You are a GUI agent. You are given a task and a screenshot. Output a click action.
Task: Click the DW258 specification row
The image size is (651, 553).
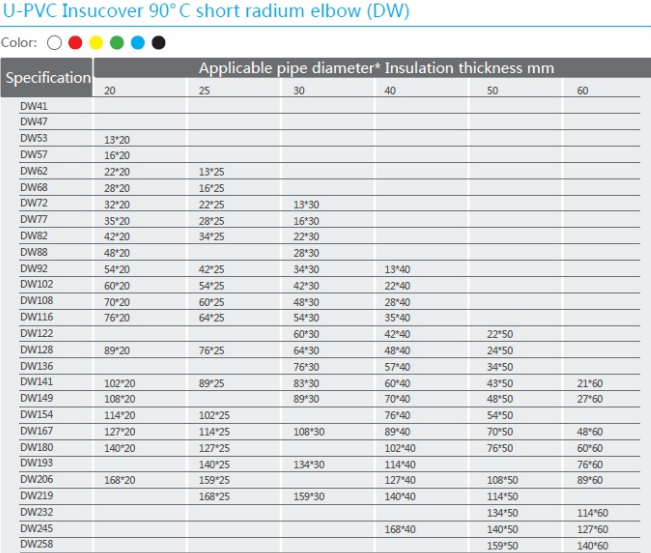point(36,545)
